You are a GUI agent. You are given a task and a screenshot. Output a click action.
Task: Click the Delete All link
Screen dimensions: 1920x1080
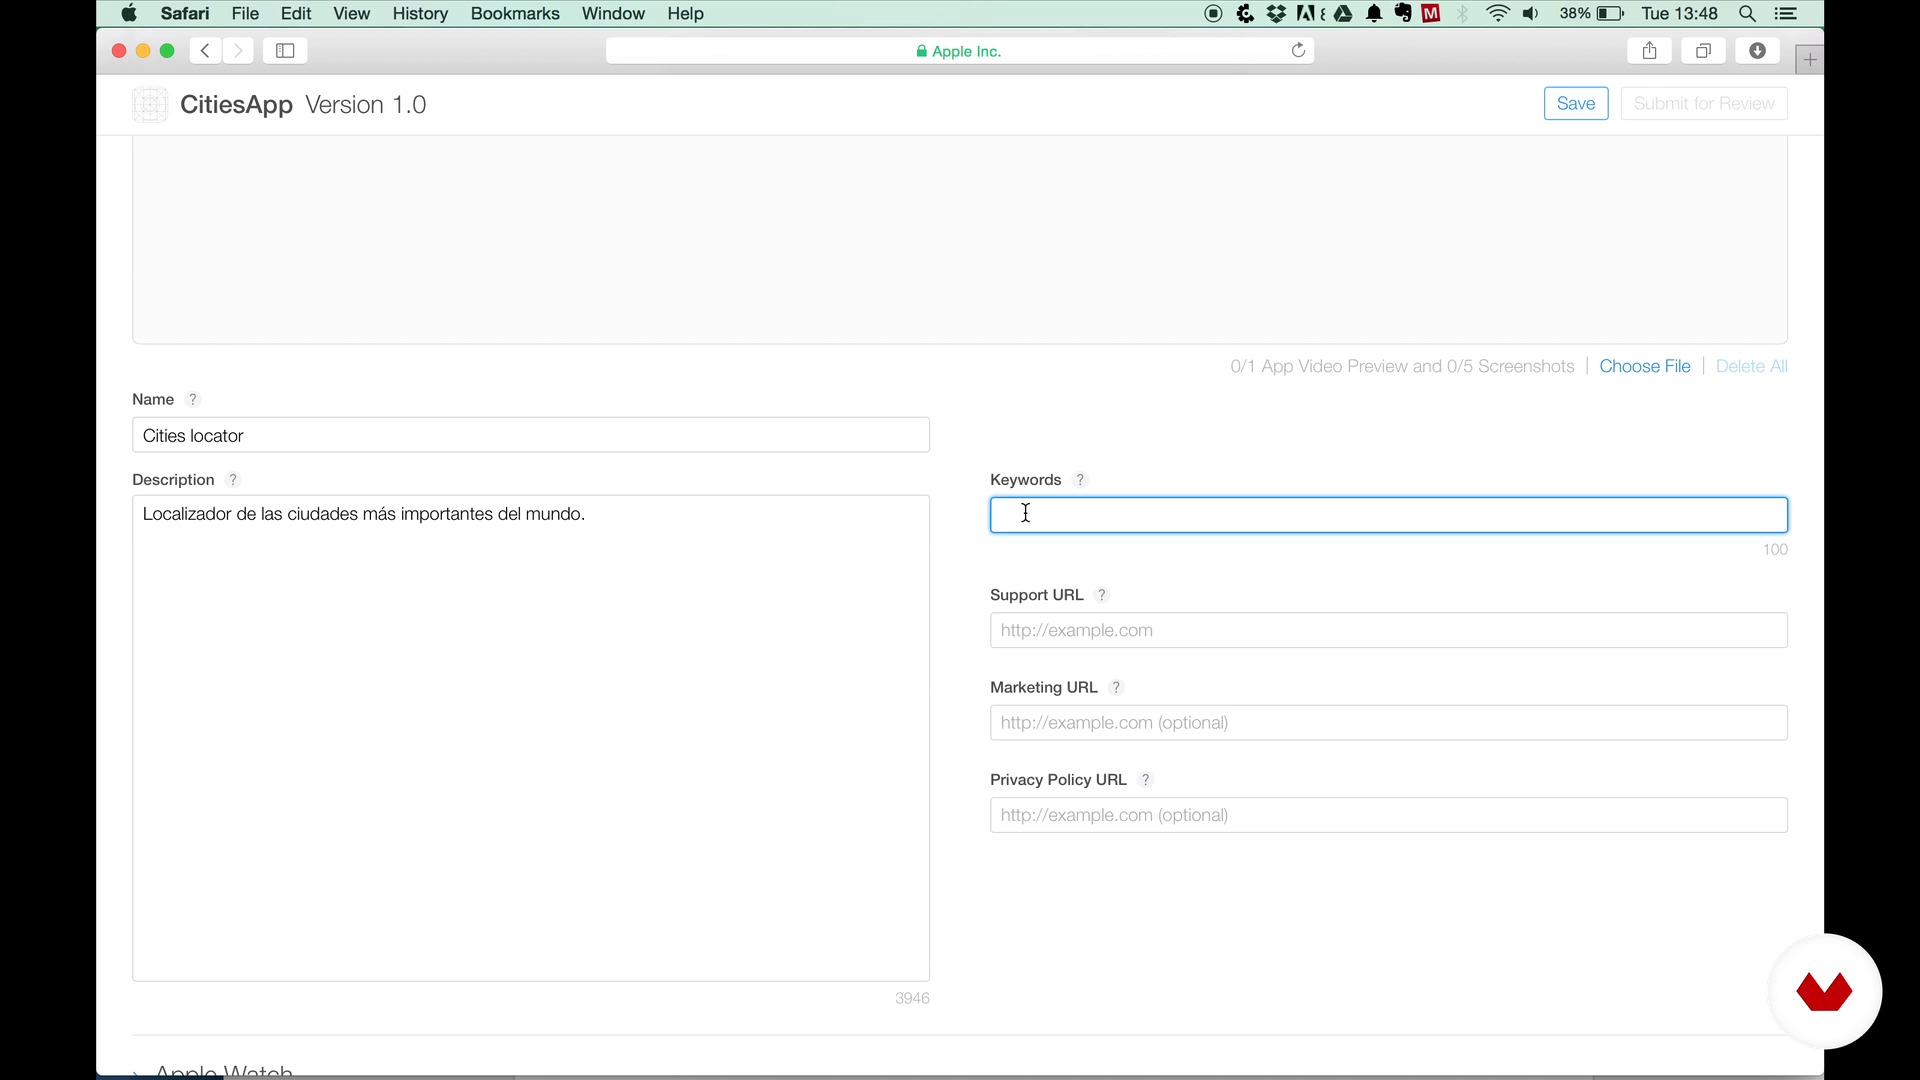[x=1752, y=367]
